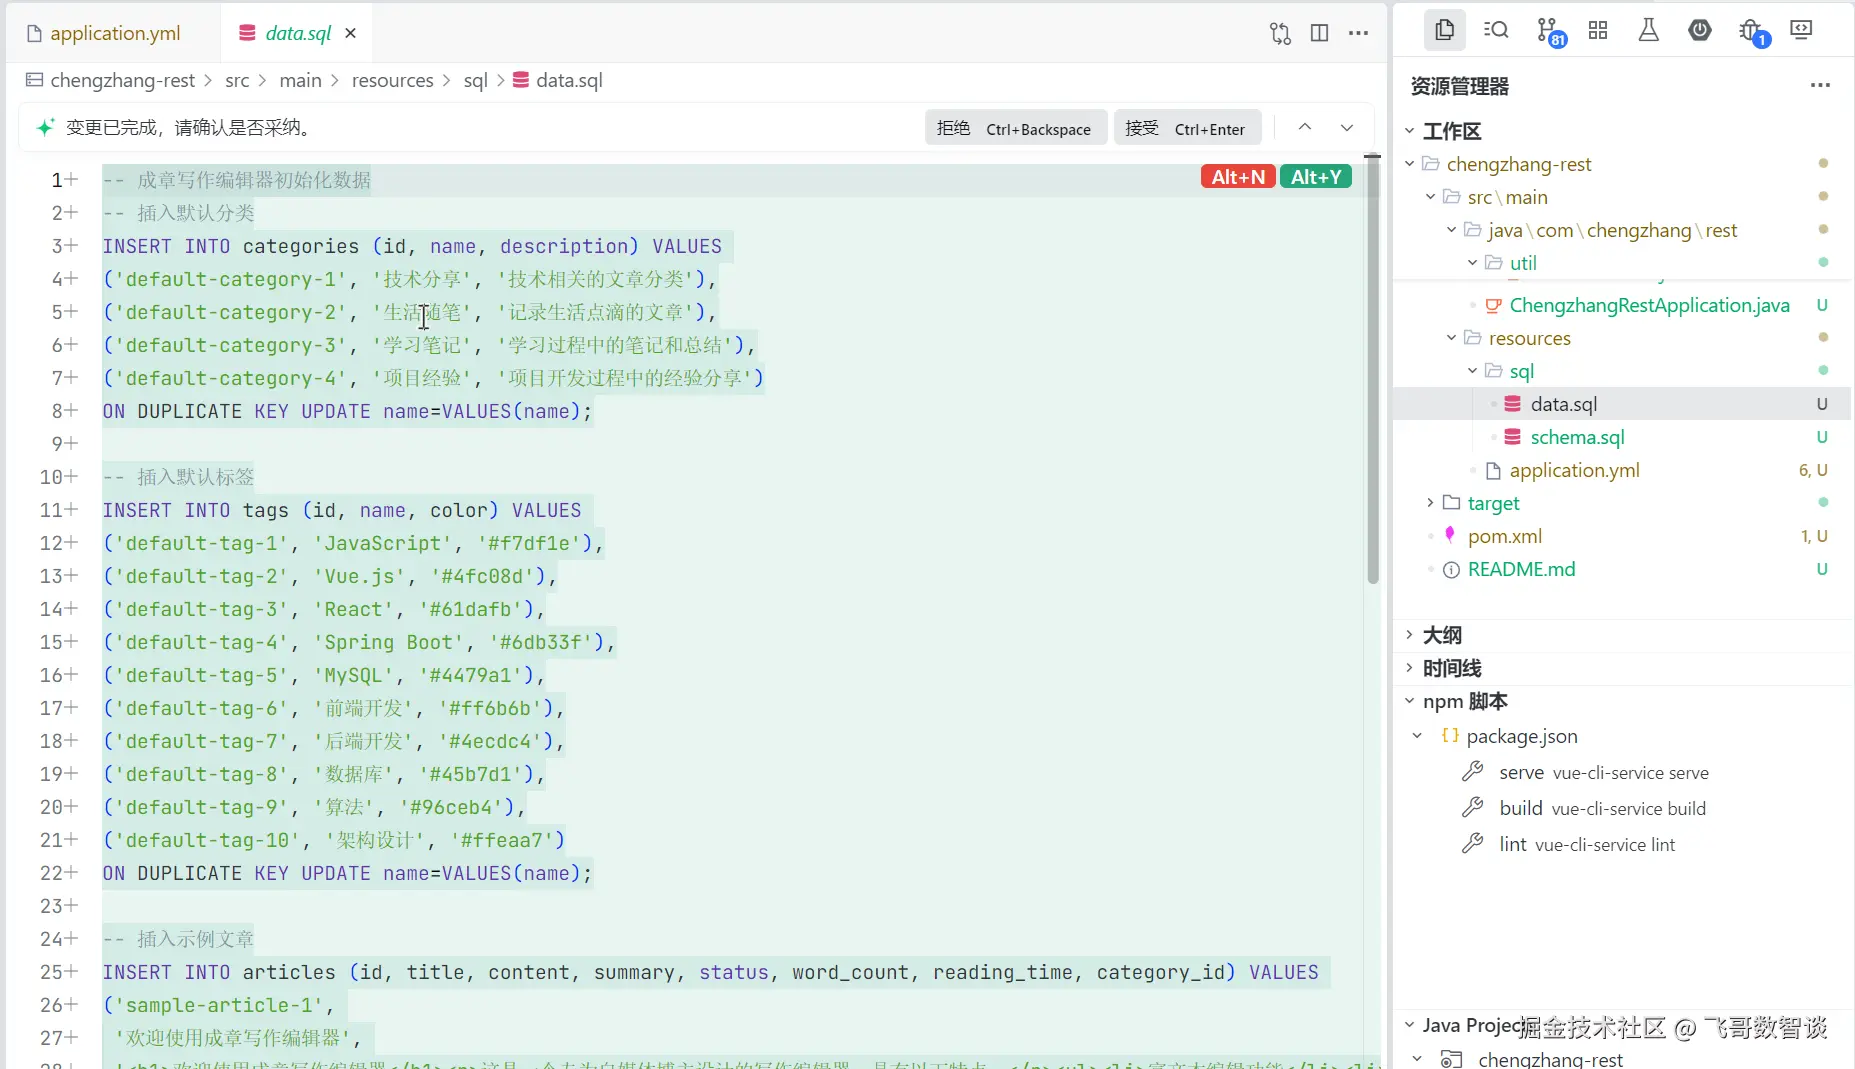Open the Testing flask icon
The width and height of the screenshot is (1855, 1069).
click(x=1648, y=30)
